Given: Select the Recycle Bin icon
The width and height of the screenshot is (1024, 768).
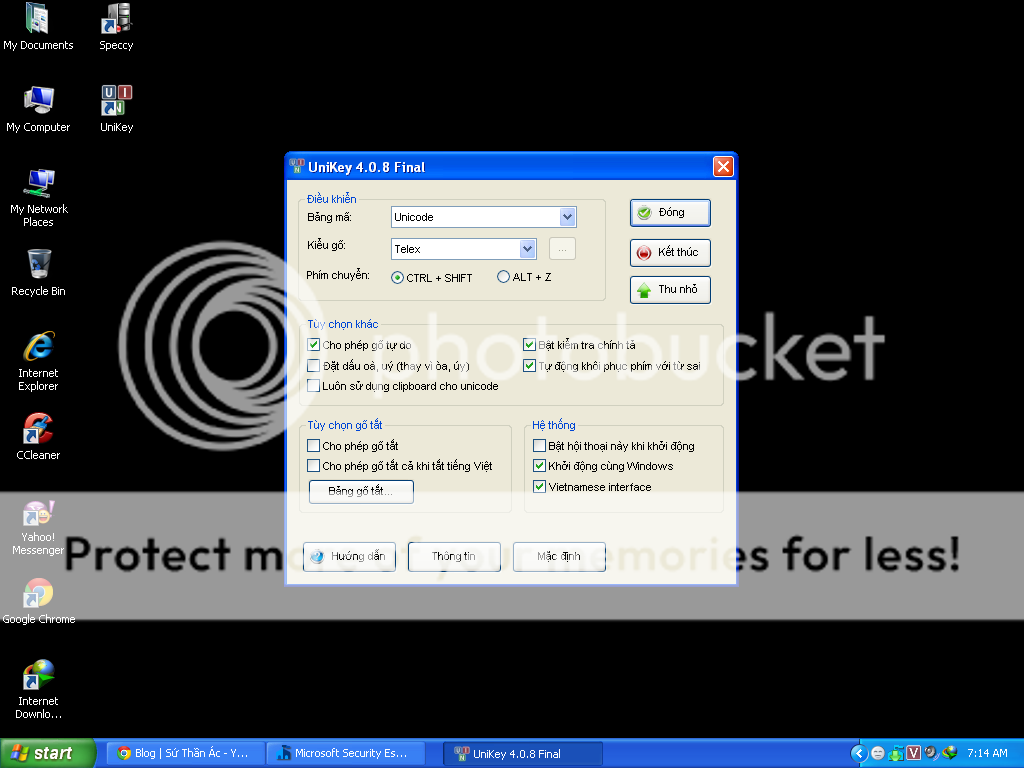Looking at the screenshot, I should pos(38,272).
